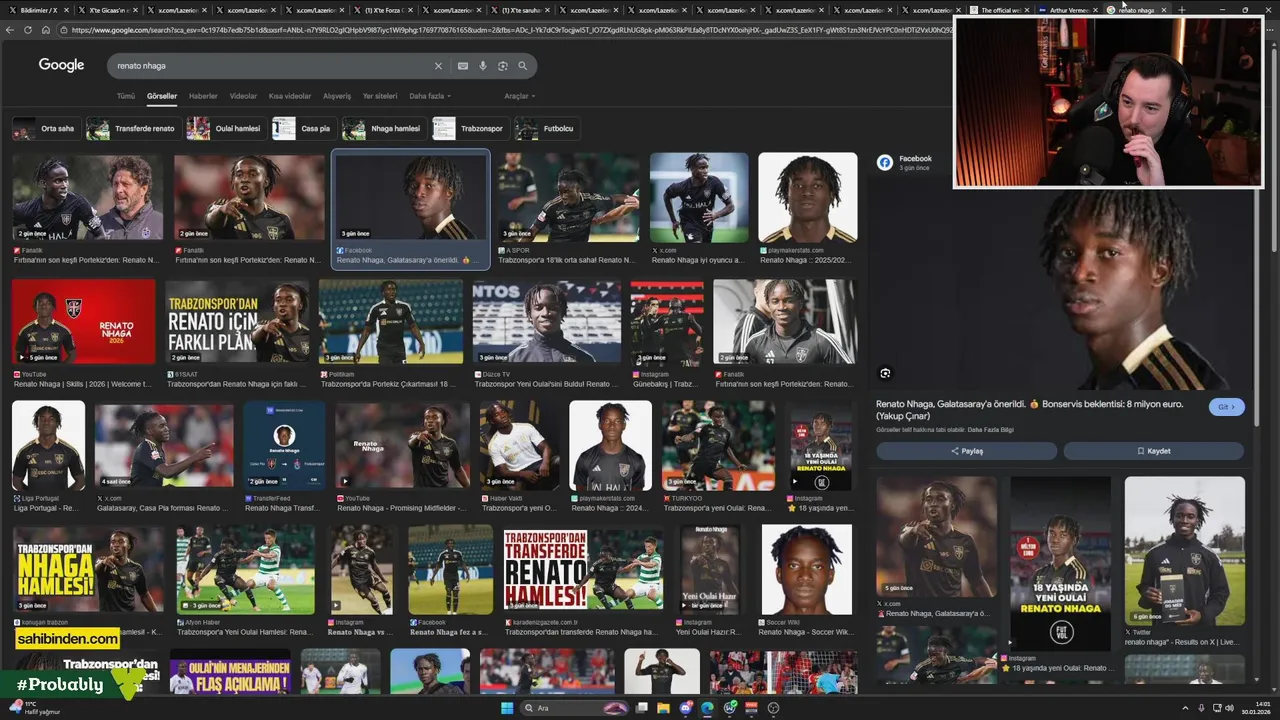This screenshot has height=720, width=1280.
Task: Search by image with the Lens camera icon
Action: click(502, 66)
